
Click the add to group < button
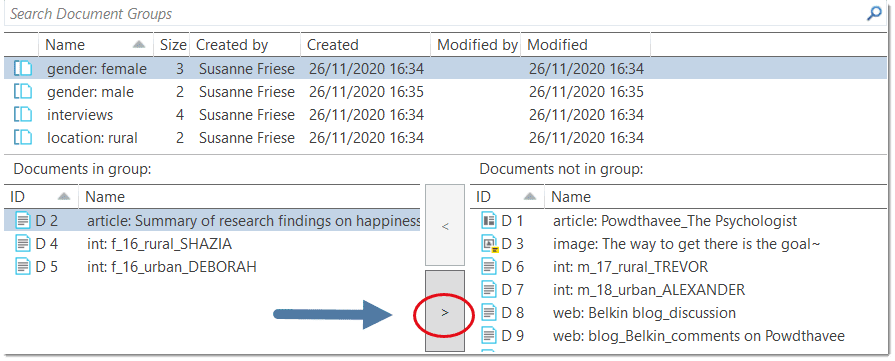click(445, 226)
